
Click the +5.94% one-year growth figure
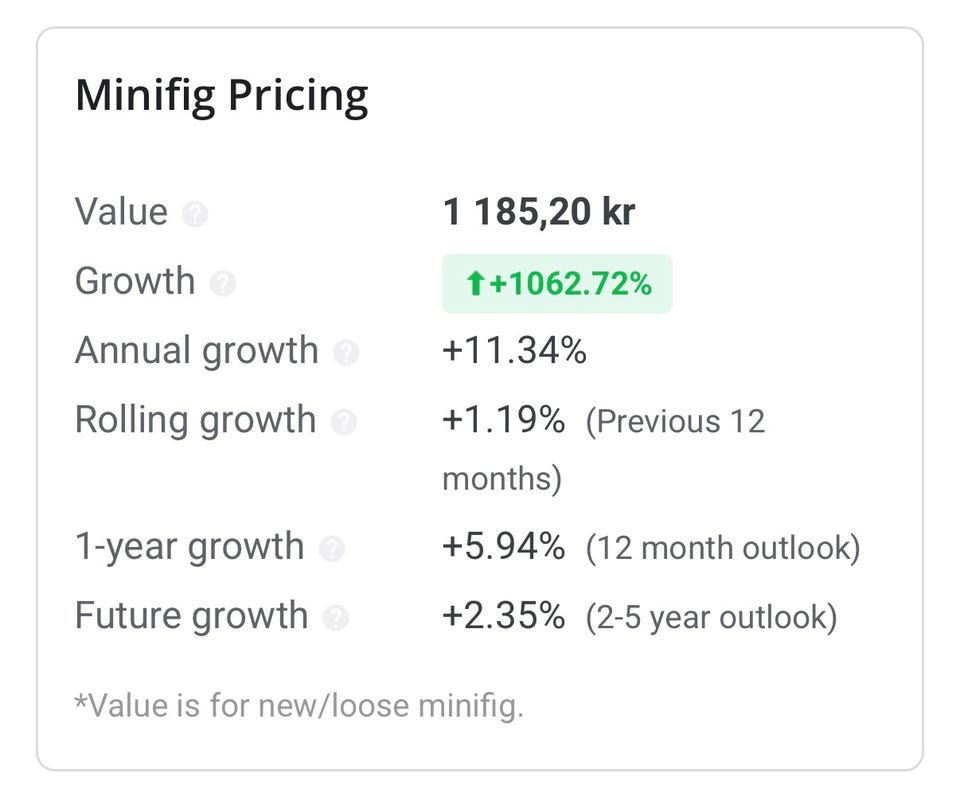coord(503,546)
